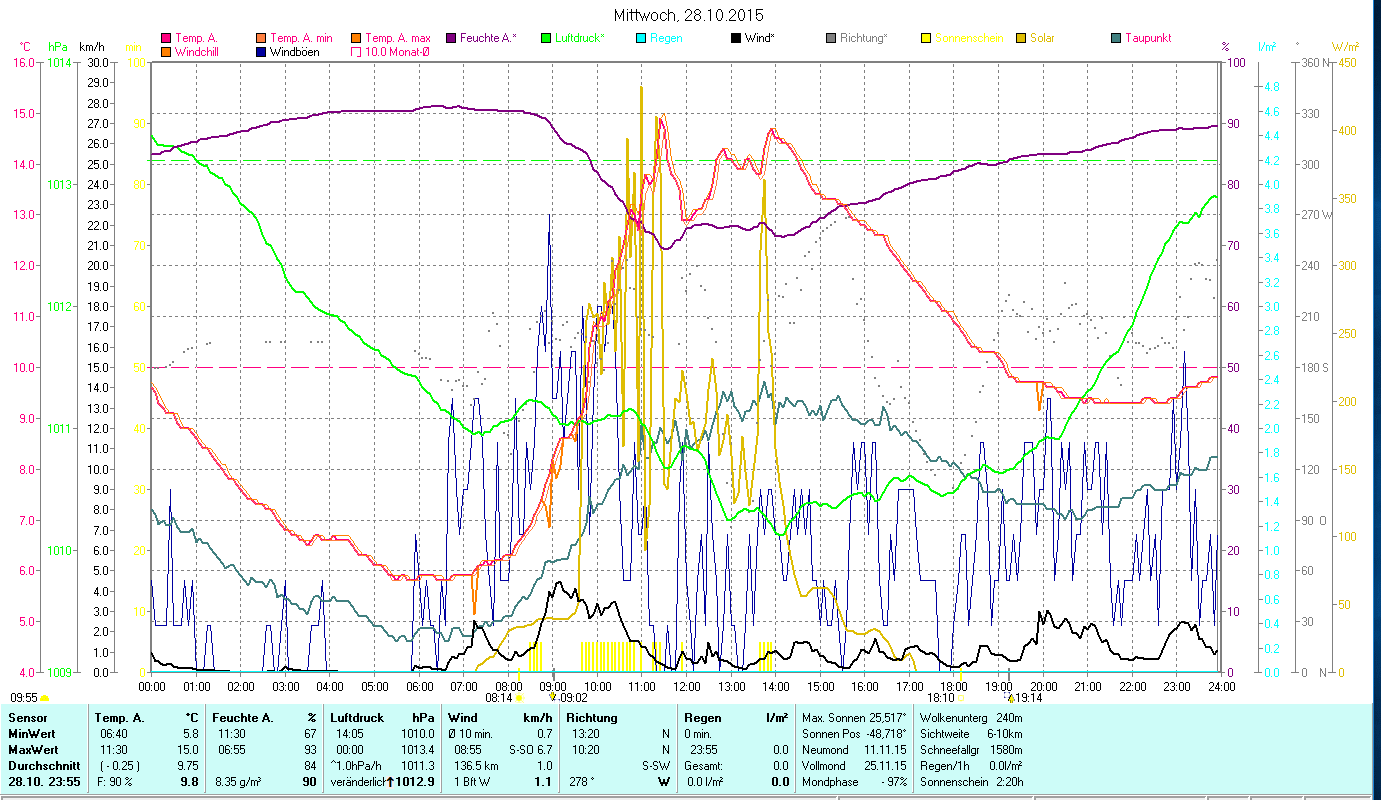Screen dimensions: 1381x800
Task: Click the "Vollmond 25.11.15" entry
Action: tap(854, 765)
